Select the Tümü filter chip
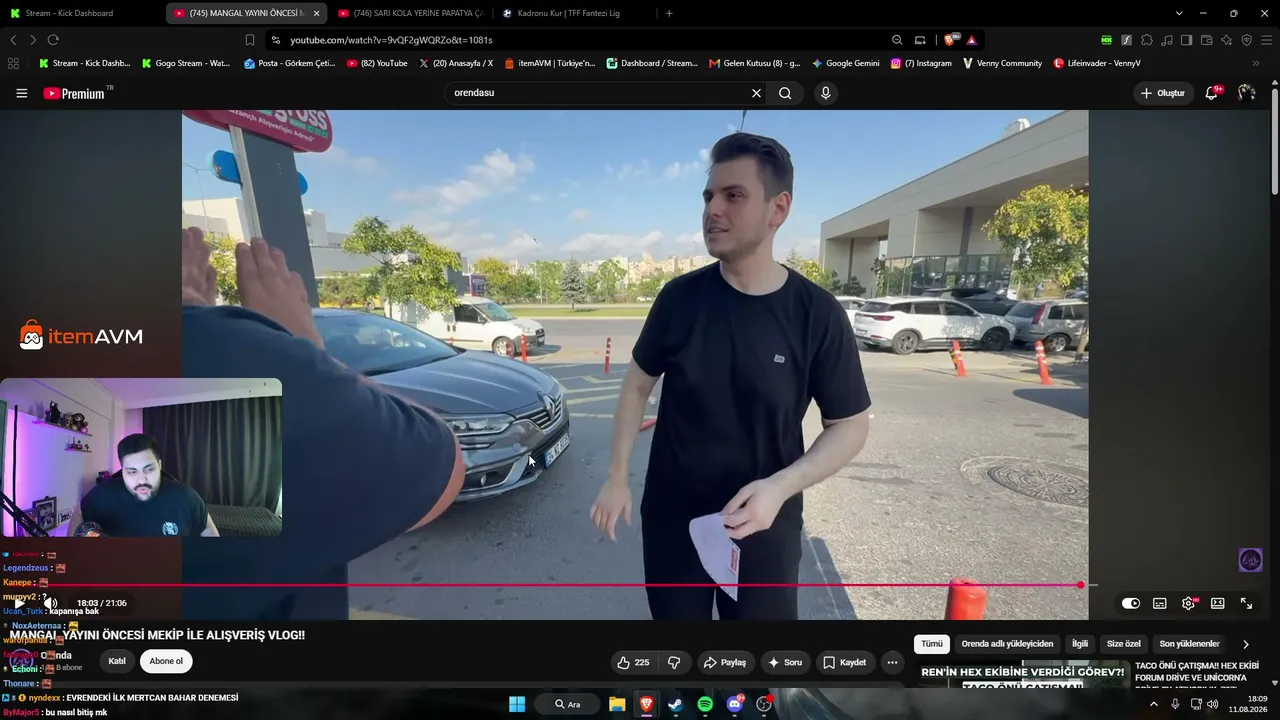1280x720 pixels. coord(932,644)
